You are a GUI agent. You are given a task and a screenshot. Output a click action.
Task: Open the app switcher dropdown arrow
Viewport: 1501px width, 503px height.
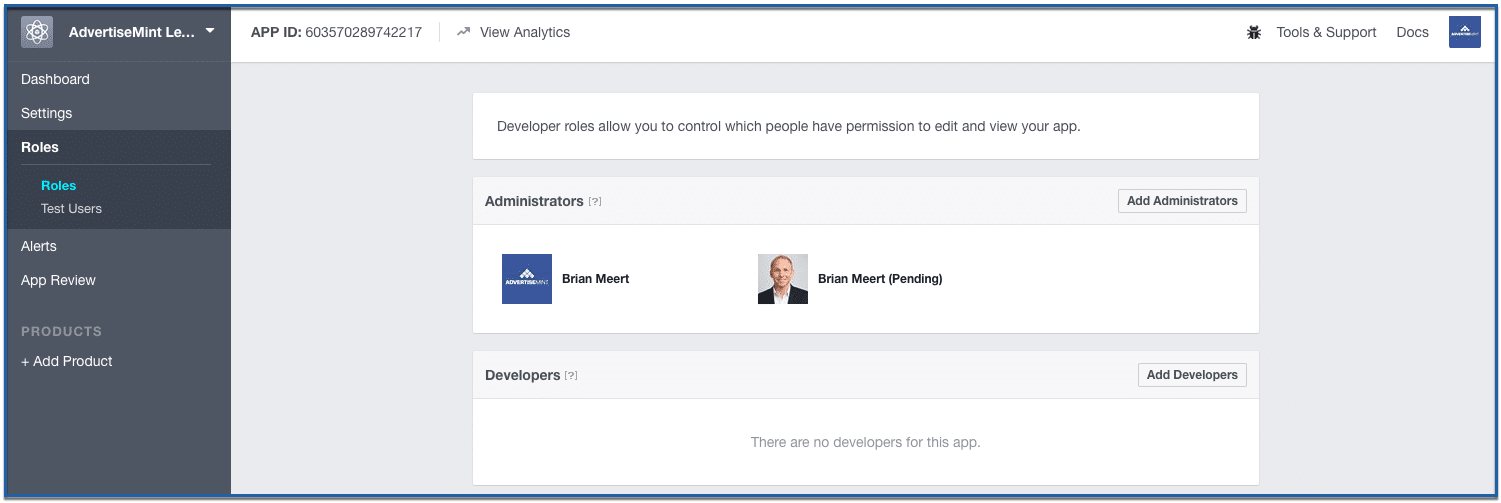click(210, 31)
